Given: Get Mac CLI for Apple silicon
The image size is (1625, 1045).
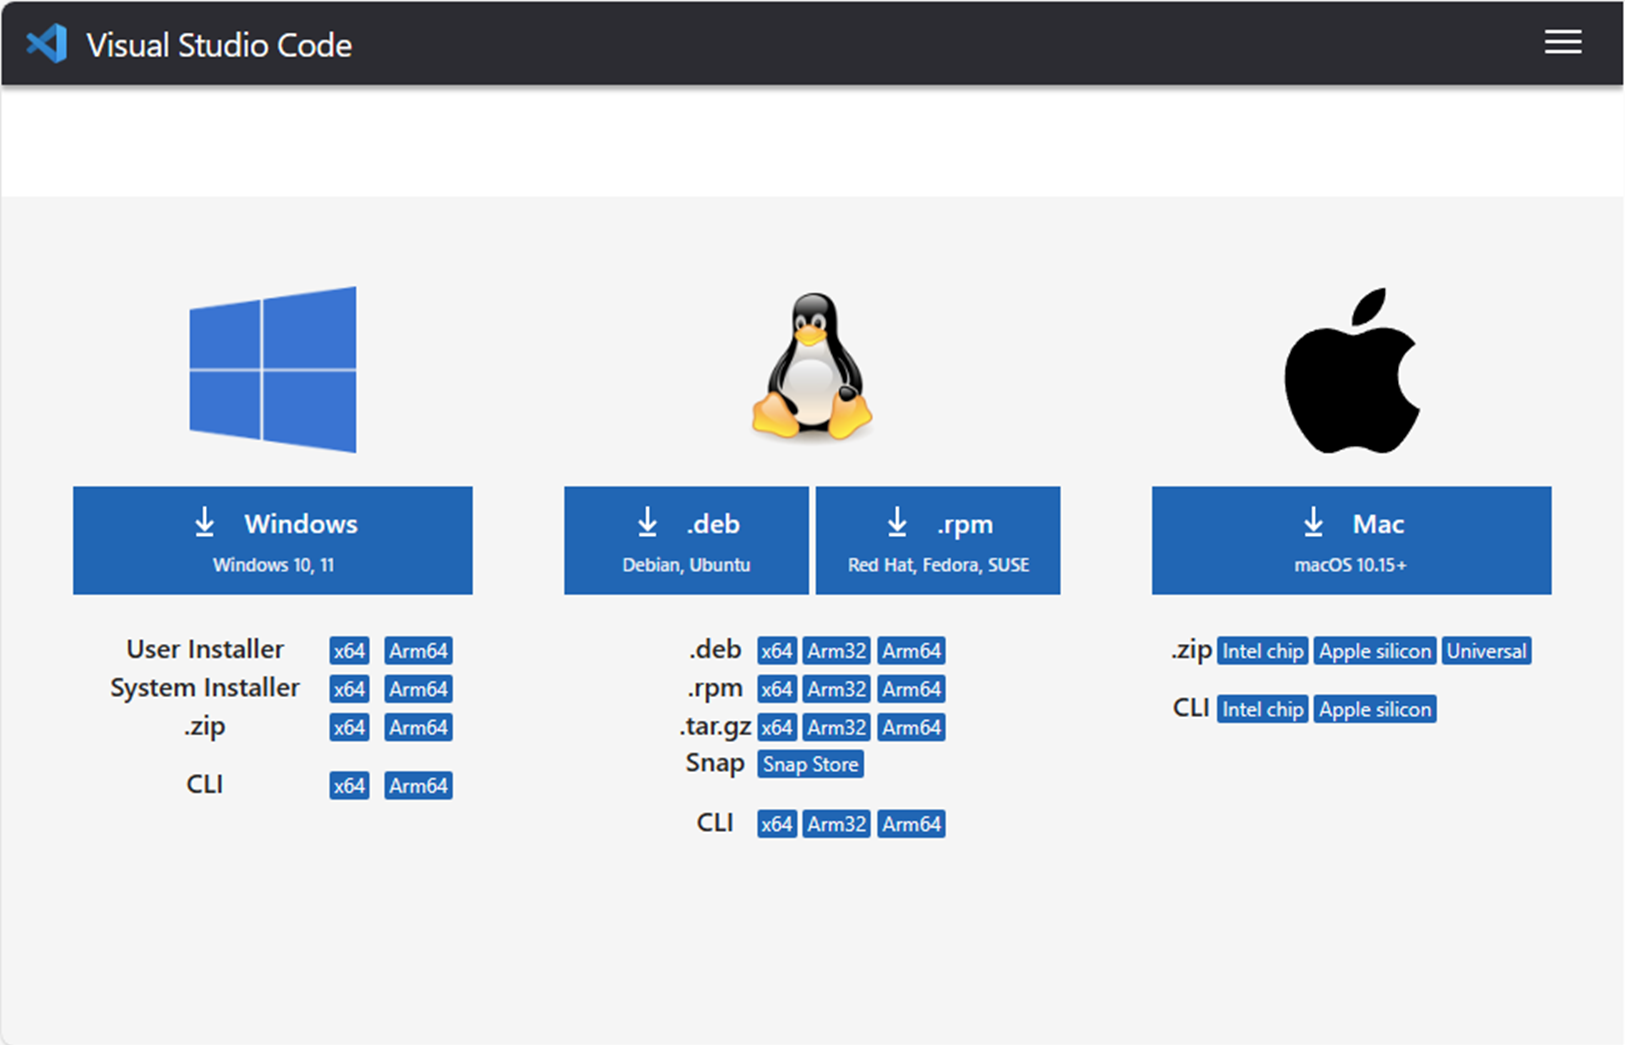Looking at the screenshot, I should (1375, 709).
